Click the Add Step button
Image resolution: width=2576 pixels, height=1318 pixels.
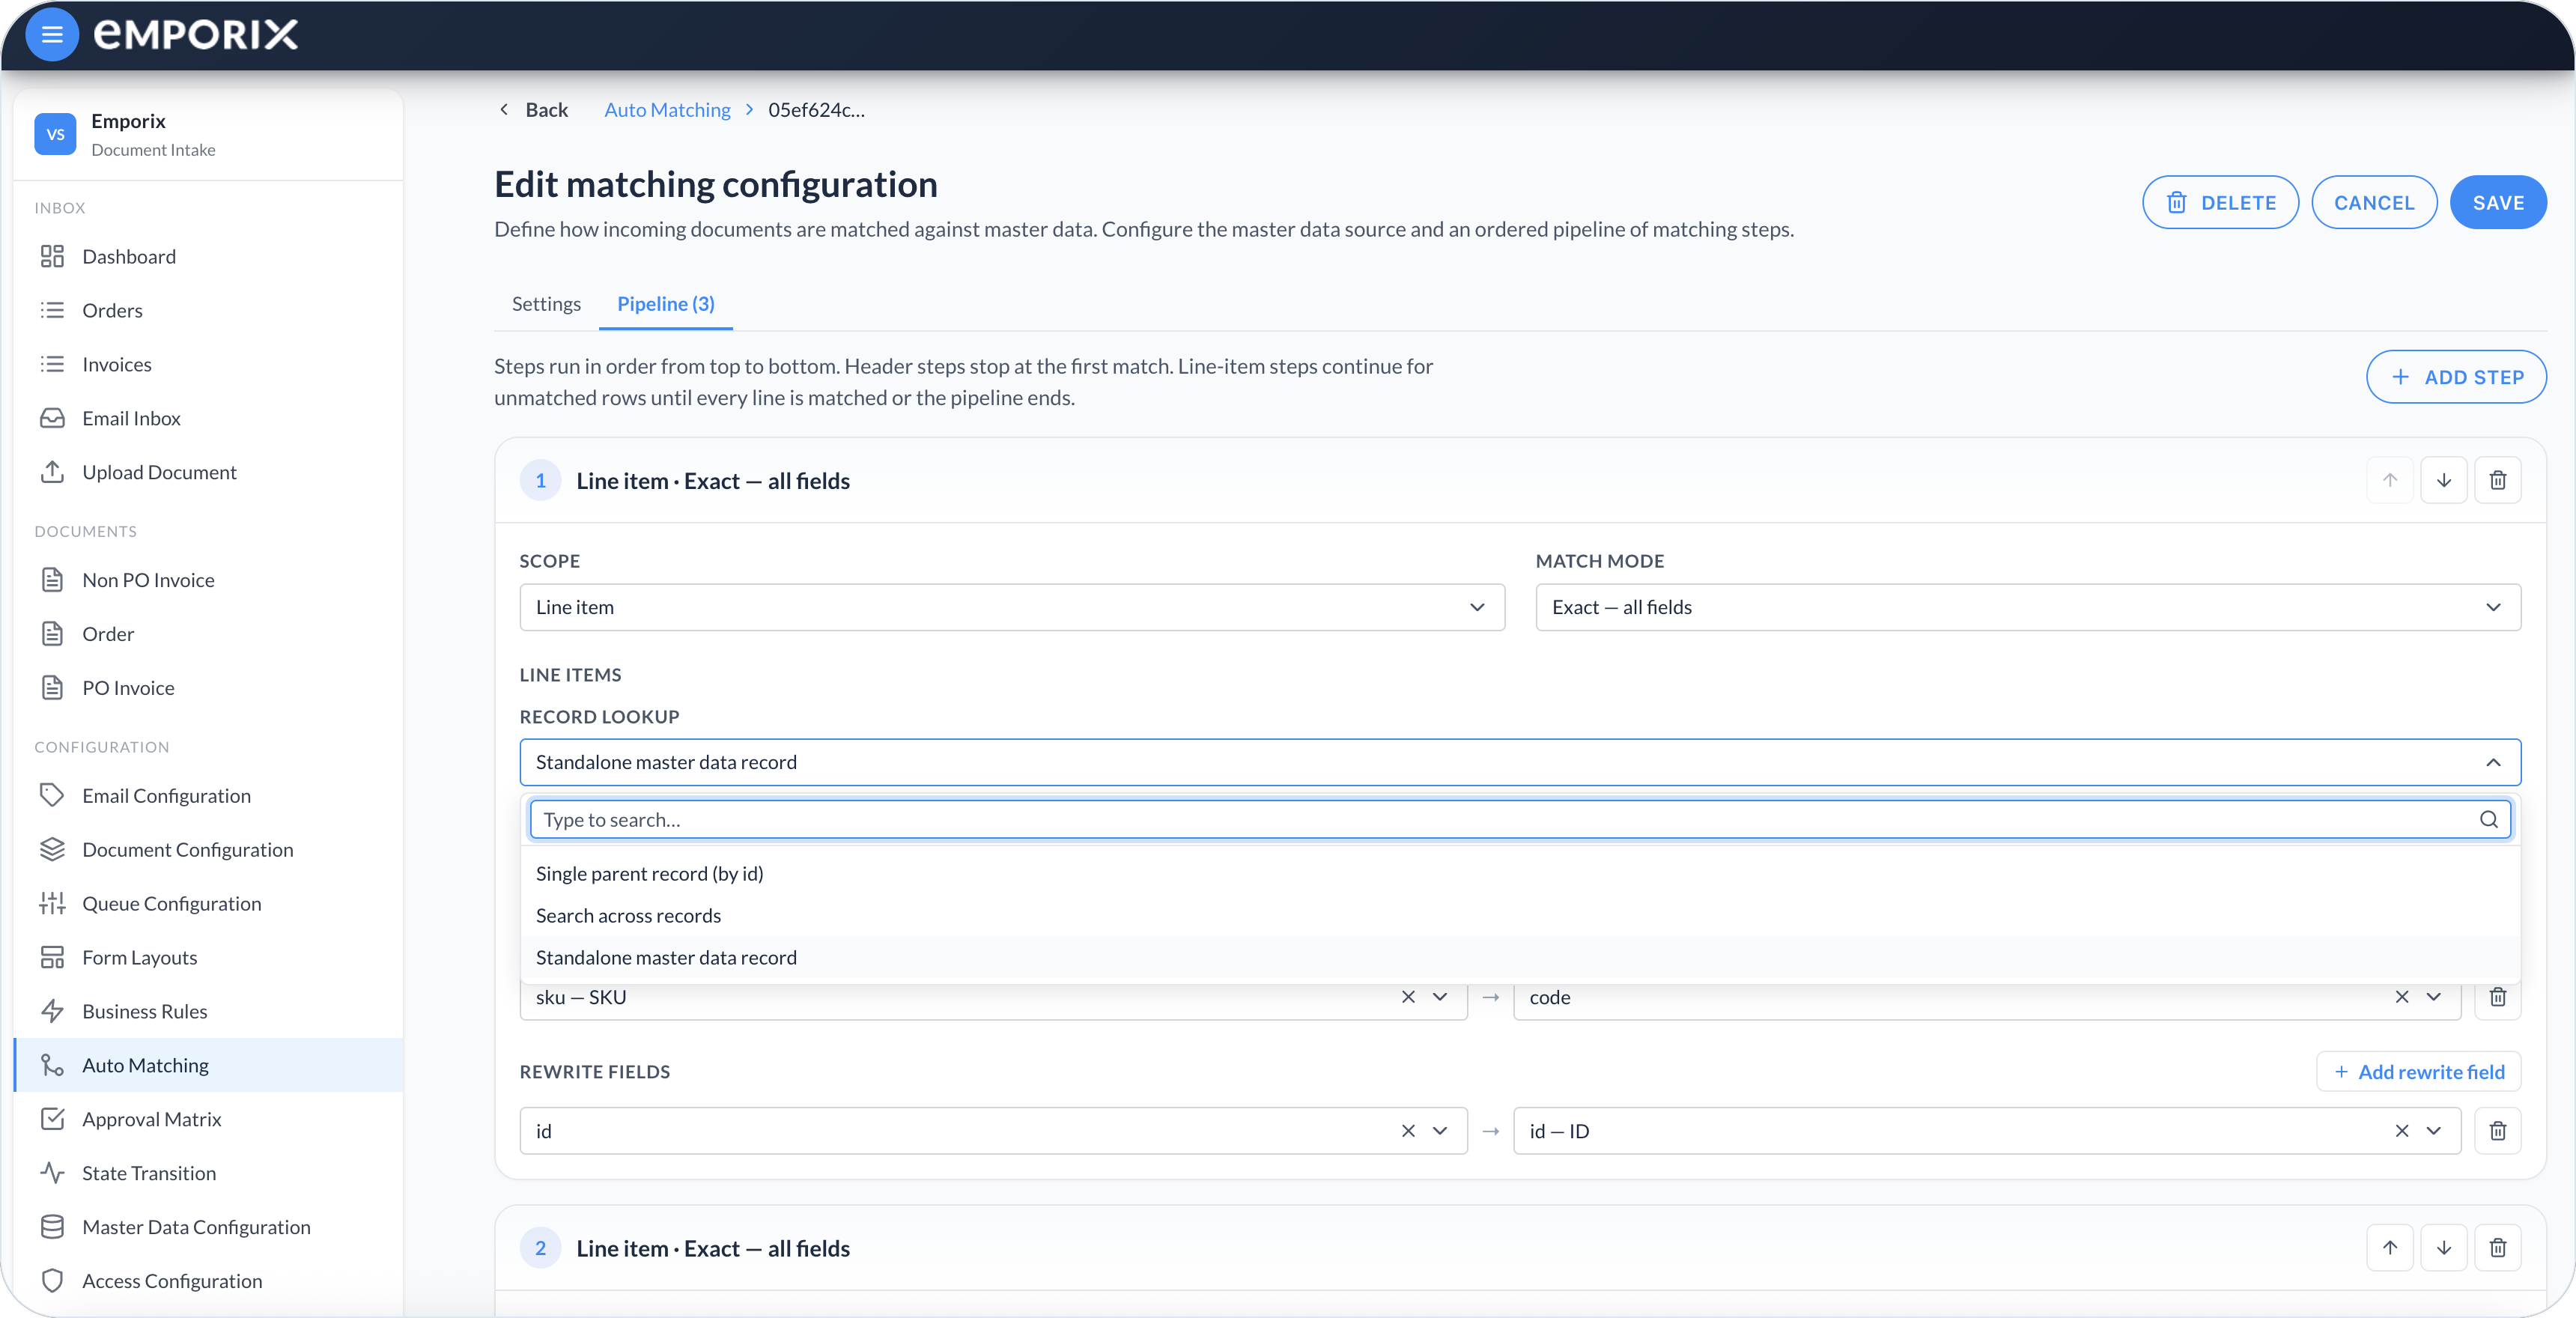click(x=2456, y=377)
